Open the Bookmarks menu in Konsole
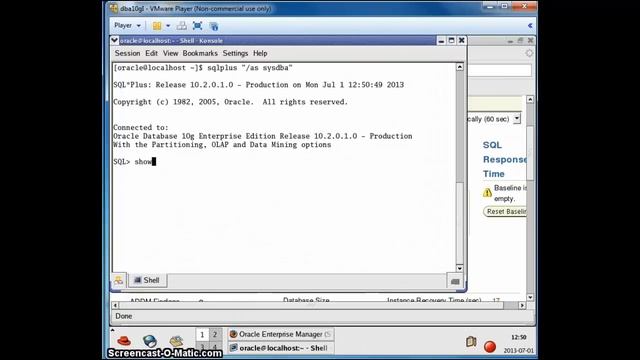This screenshot has height=360, width=640. pyautogui.click(x=200, y=53)
